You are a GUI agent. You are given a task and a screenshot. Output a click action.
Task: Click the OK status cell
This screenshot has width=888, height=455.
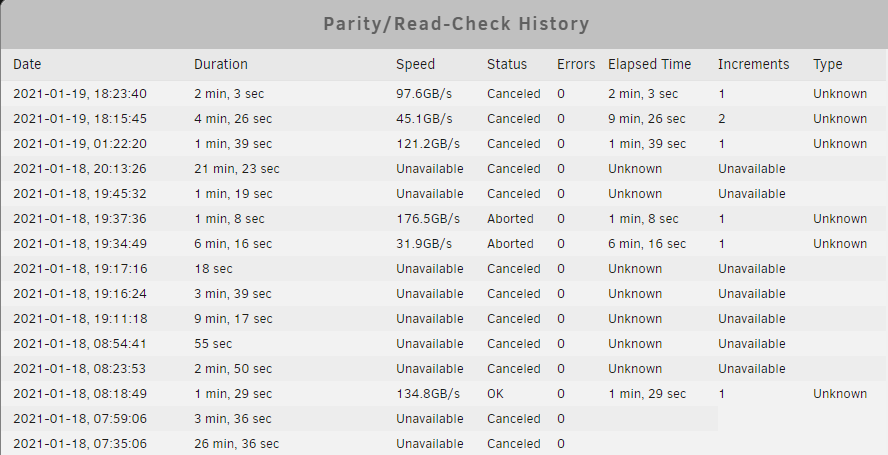(495, 393)
